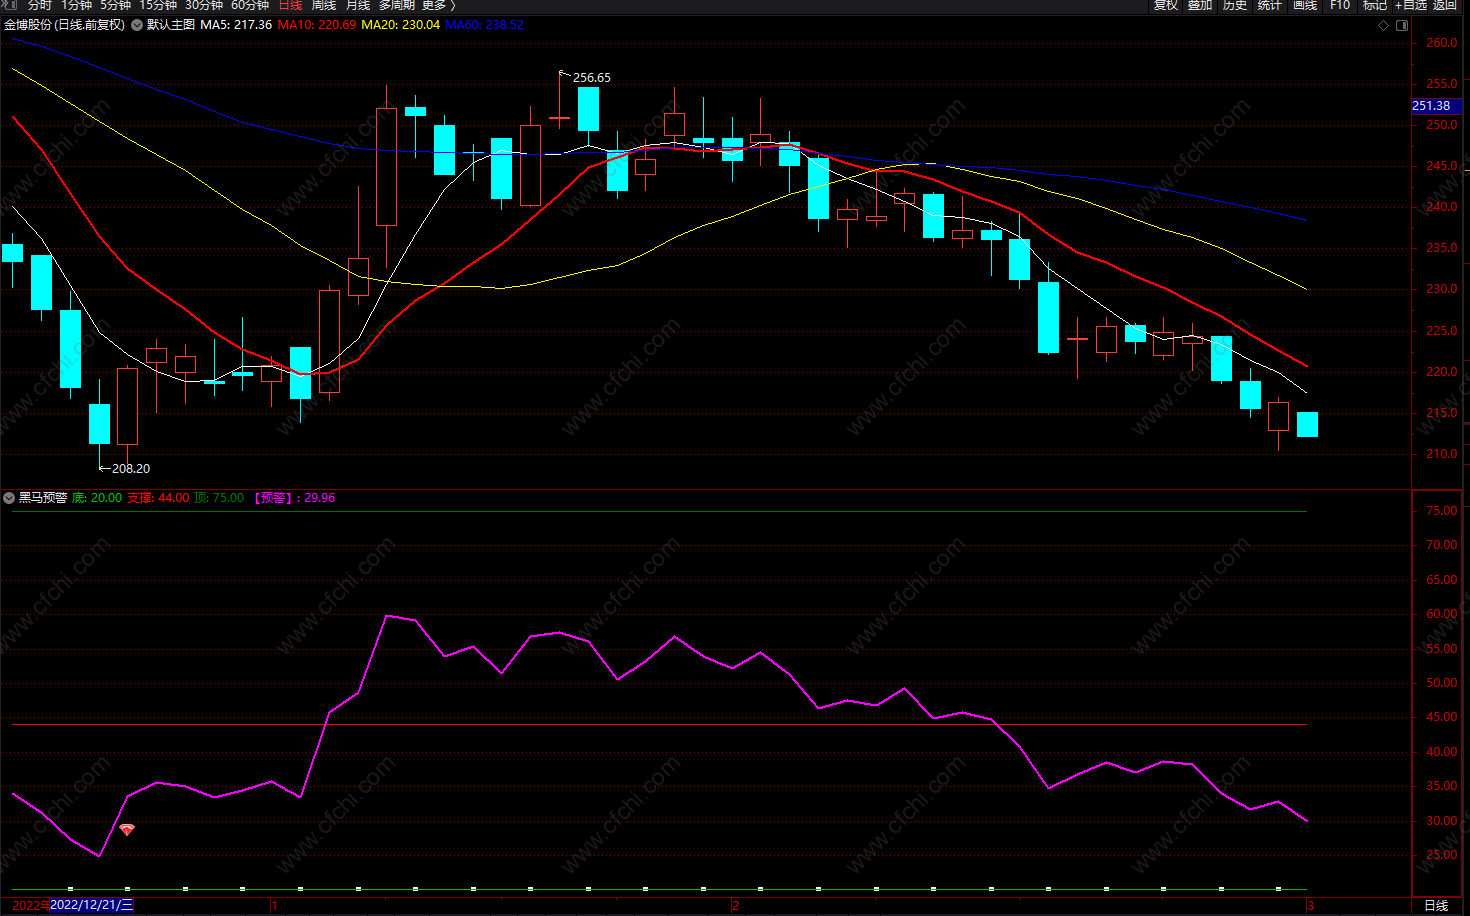Select the 60分钟 period tab
Viewport: 1470px width, 916px height.
point(249,5)
